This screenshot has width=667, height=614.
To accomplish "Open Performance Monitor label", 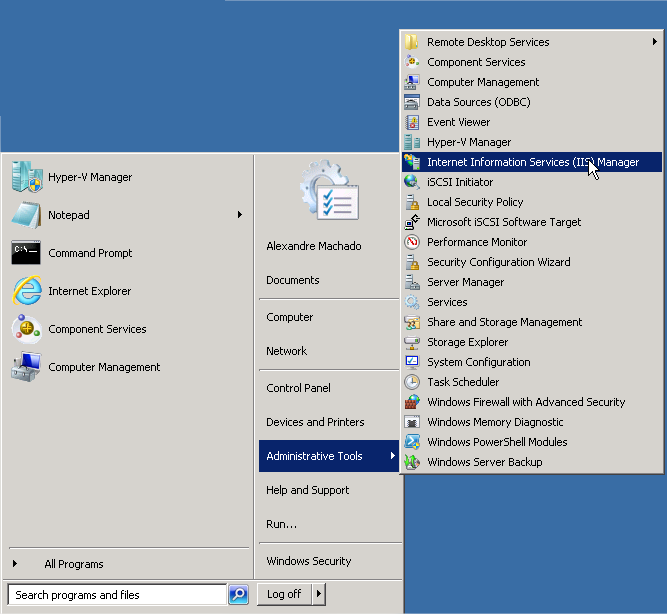I will (x=477, y=242).
